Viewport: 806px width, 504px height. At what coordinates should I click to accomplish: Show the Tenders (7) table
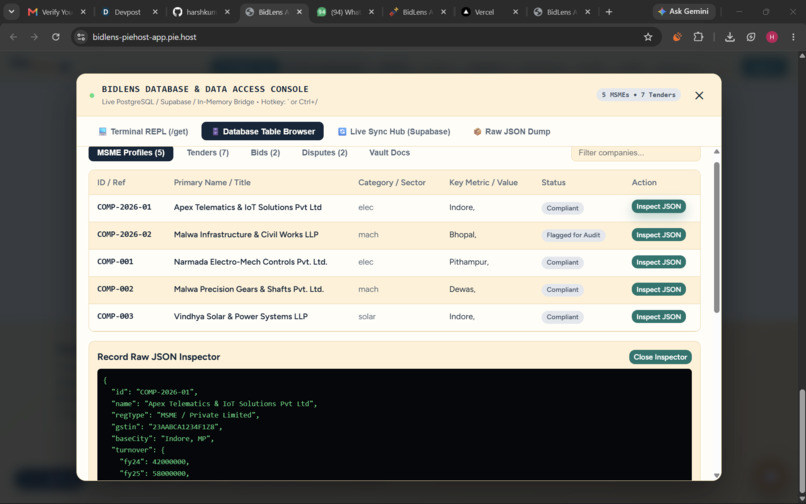click(x=208, y=153)
